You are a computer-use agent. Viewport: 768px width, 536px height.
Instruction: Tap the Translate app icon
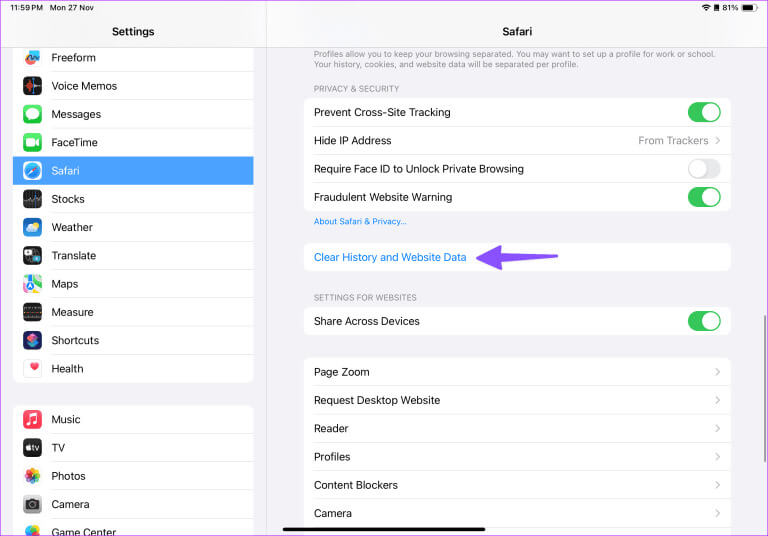(x=32, y=256)
